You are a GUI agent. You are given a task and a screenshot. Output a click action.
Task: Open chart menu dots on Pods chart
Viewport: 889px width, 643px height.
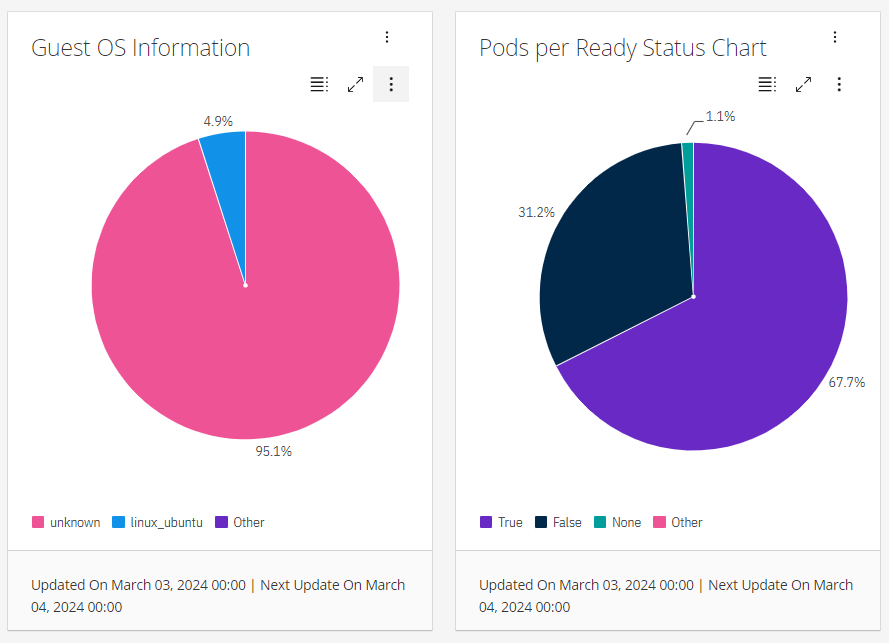(x=839, y=84)
